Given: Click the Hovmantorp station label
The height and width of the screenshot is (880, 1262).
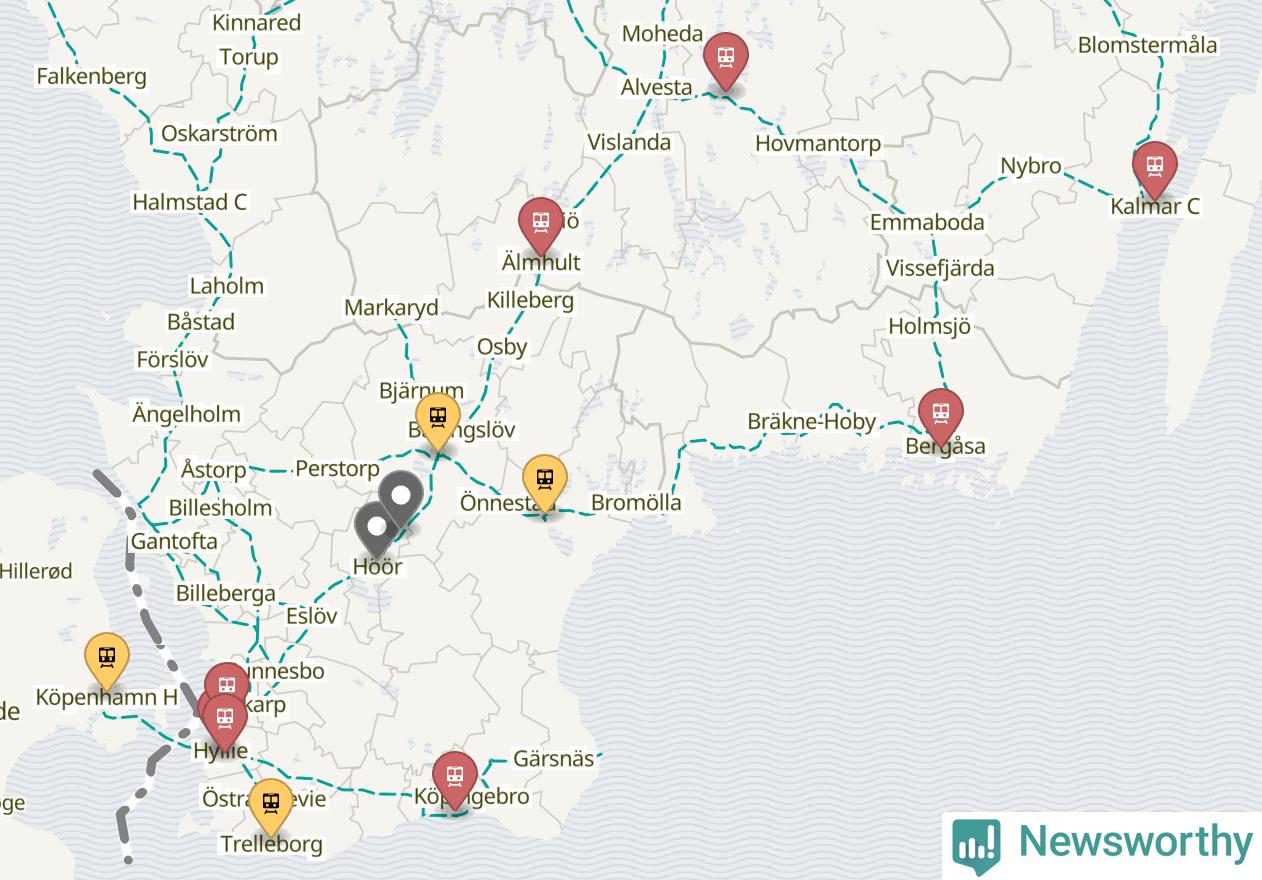Looking at the screenshot, I should tap(818, 144).
